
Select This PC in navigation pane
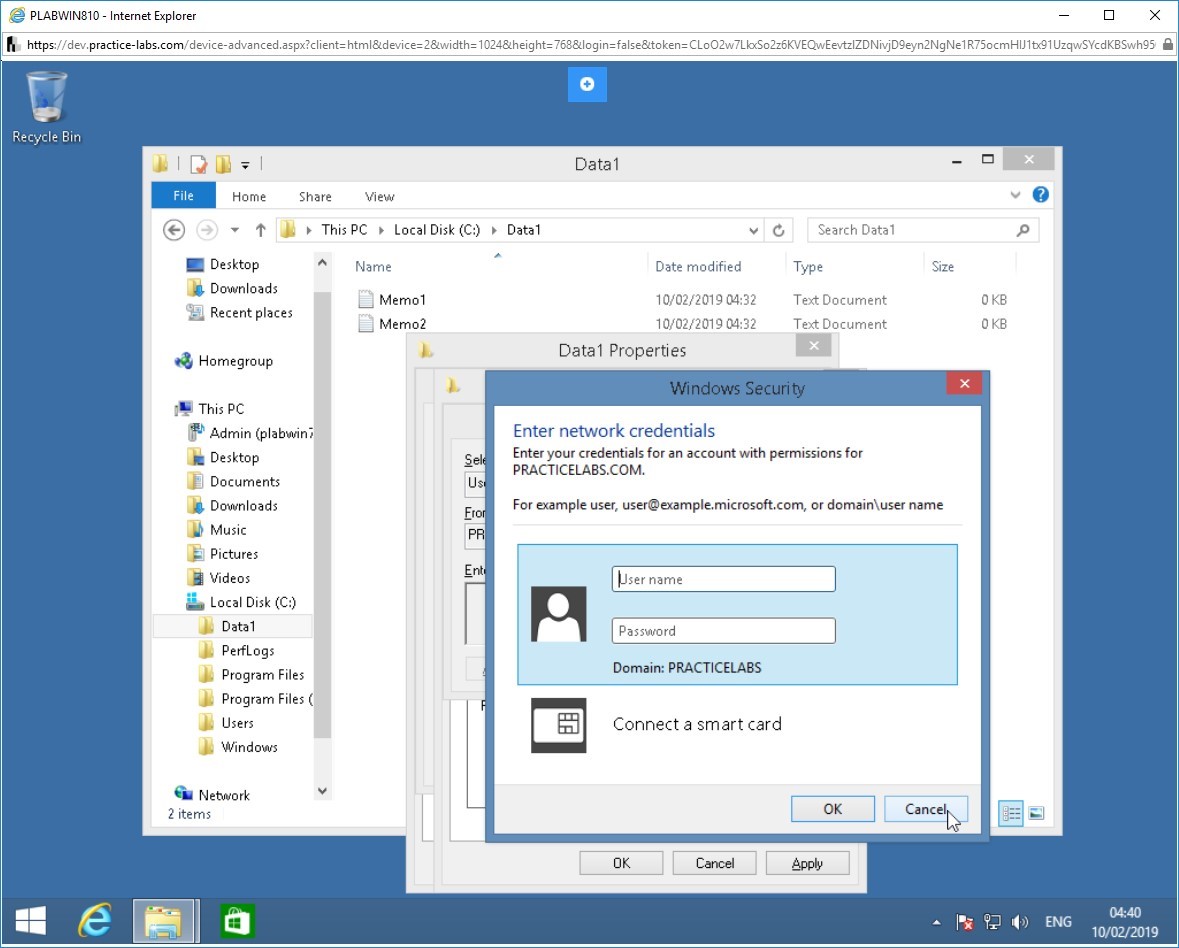(x=209, y=409)
